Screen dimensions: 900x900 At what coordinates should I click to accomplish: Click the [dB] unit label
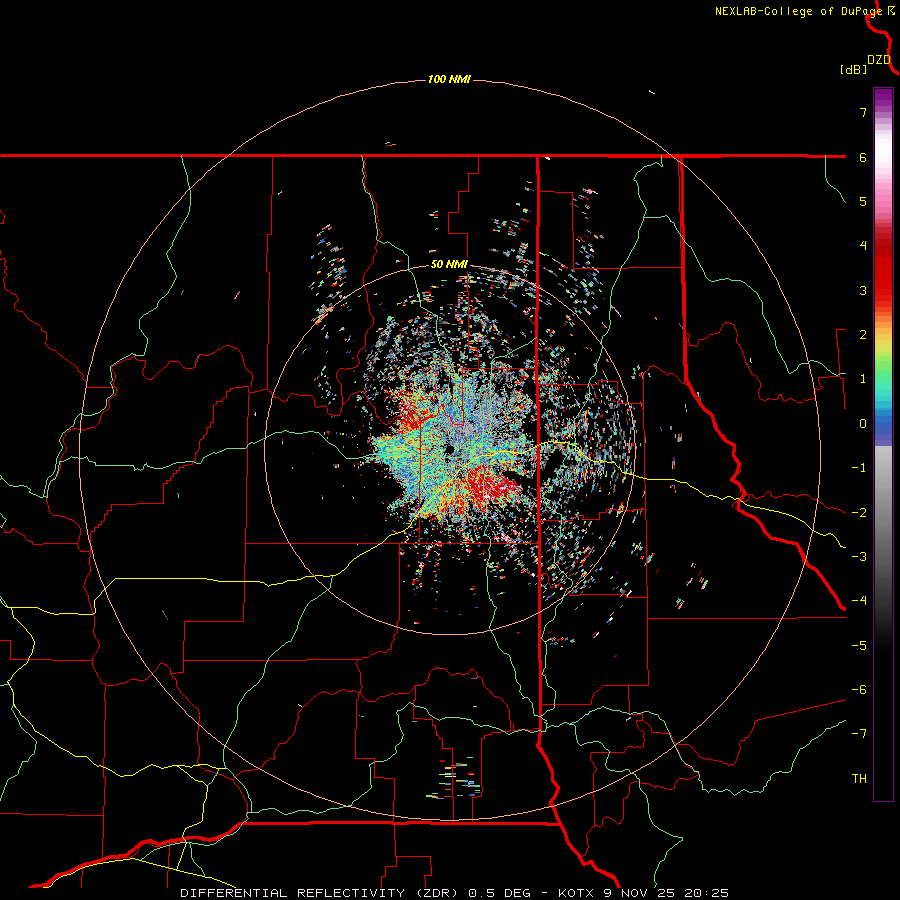(854, 69)
